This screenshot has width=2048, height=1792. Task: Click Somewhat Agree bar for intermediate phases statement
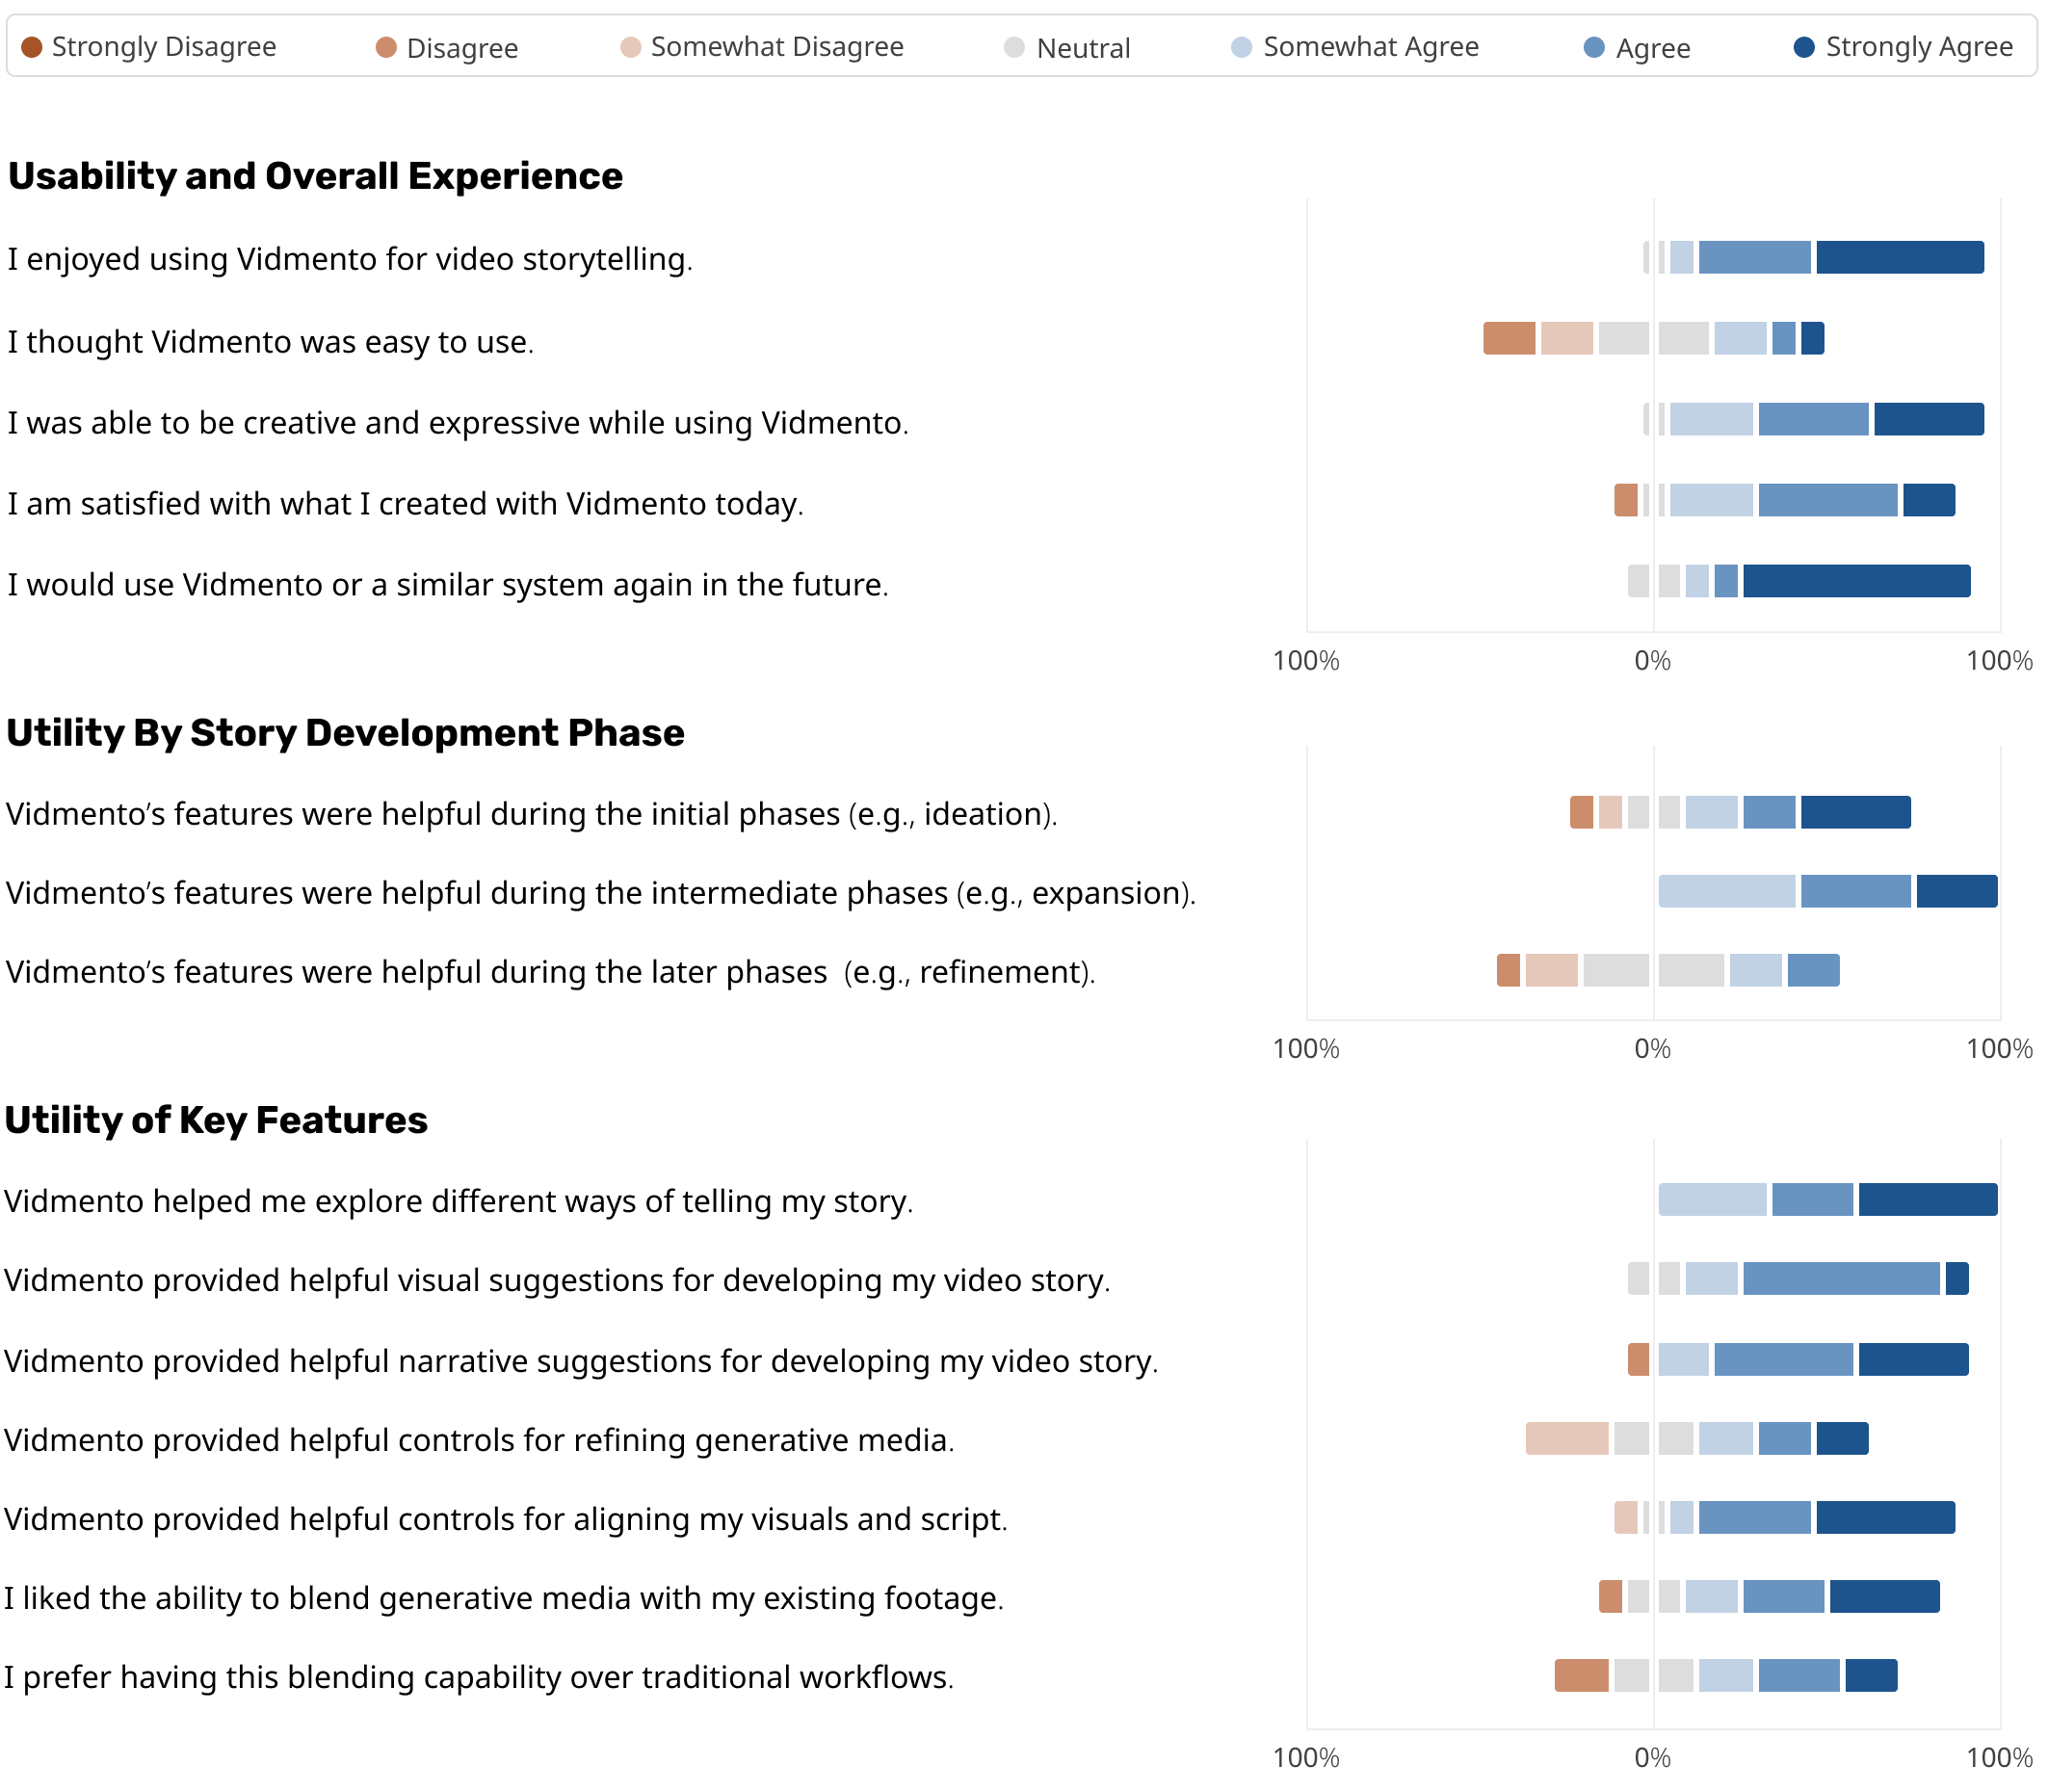point(1726,891)
